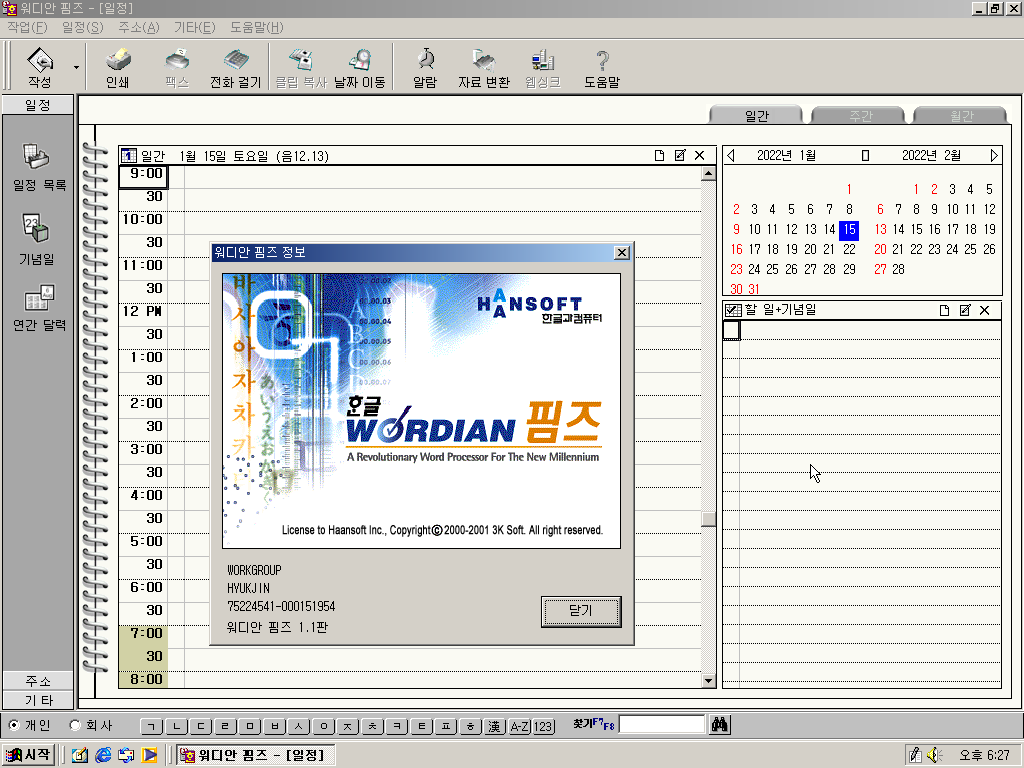Open the 도움말(H) menu
This screenshot has width=1024, height=768.
257,27
